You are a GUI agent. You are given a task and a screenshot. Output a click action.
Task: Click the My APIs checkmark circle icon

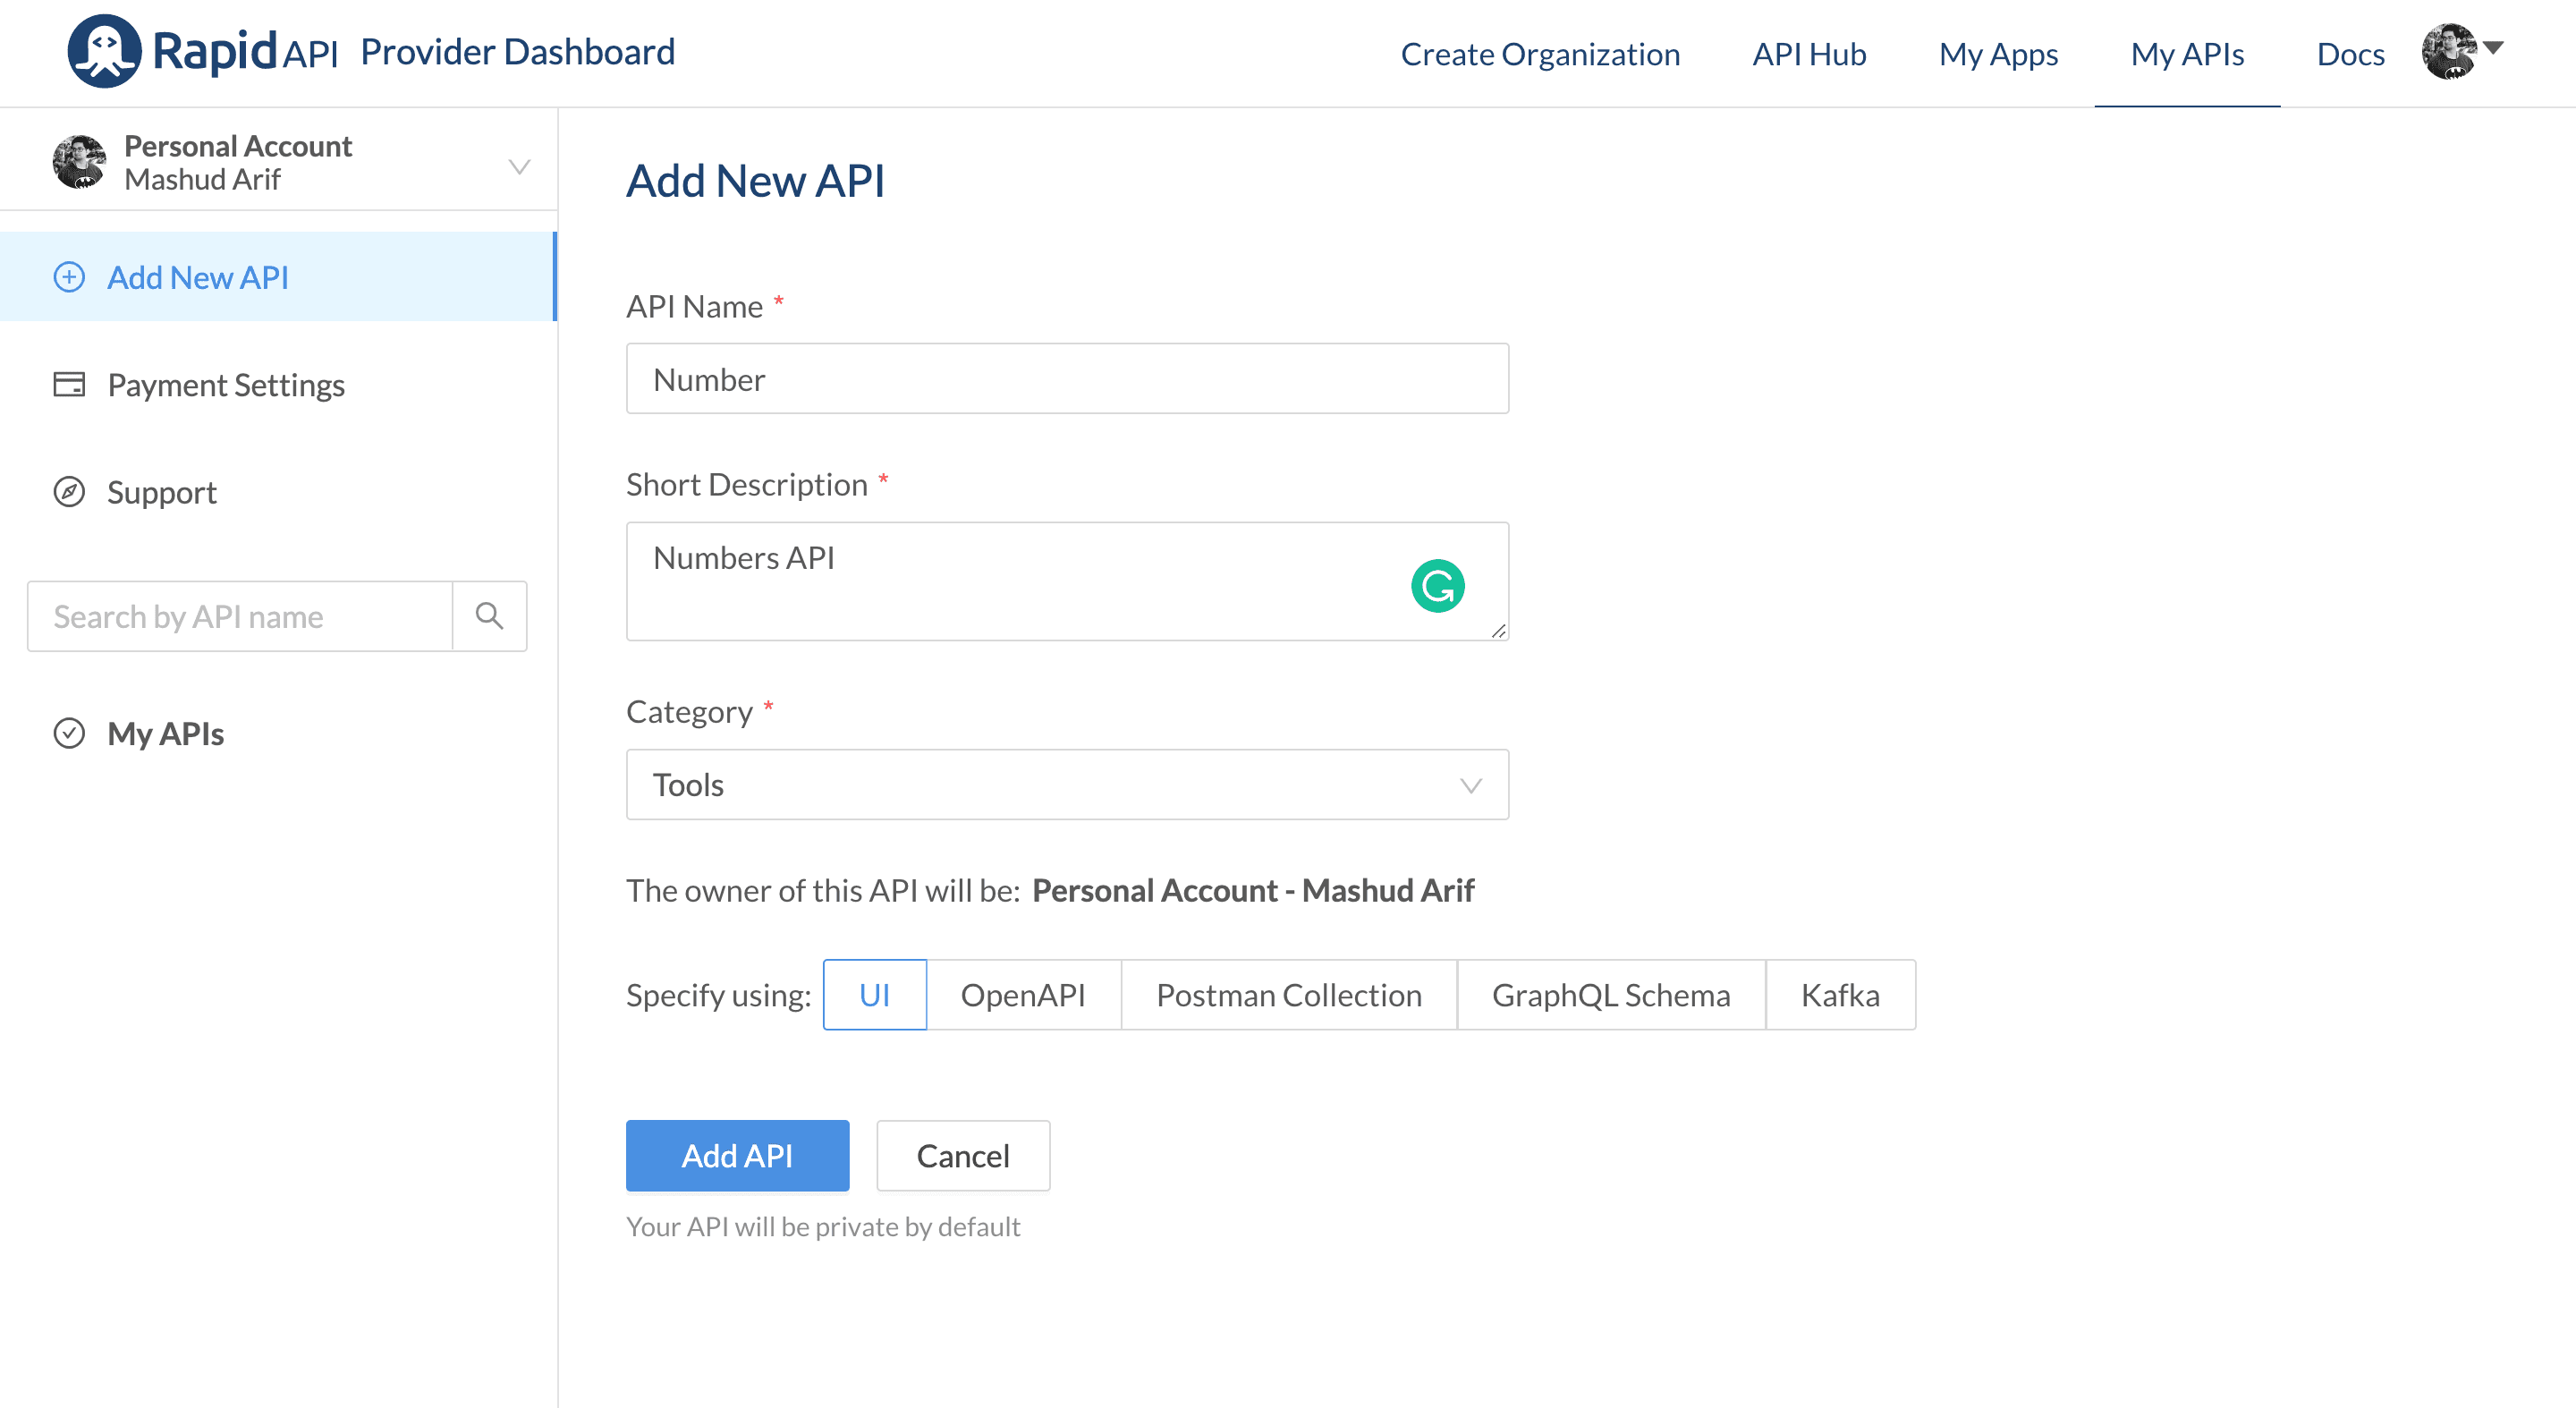tap(69, 733)
